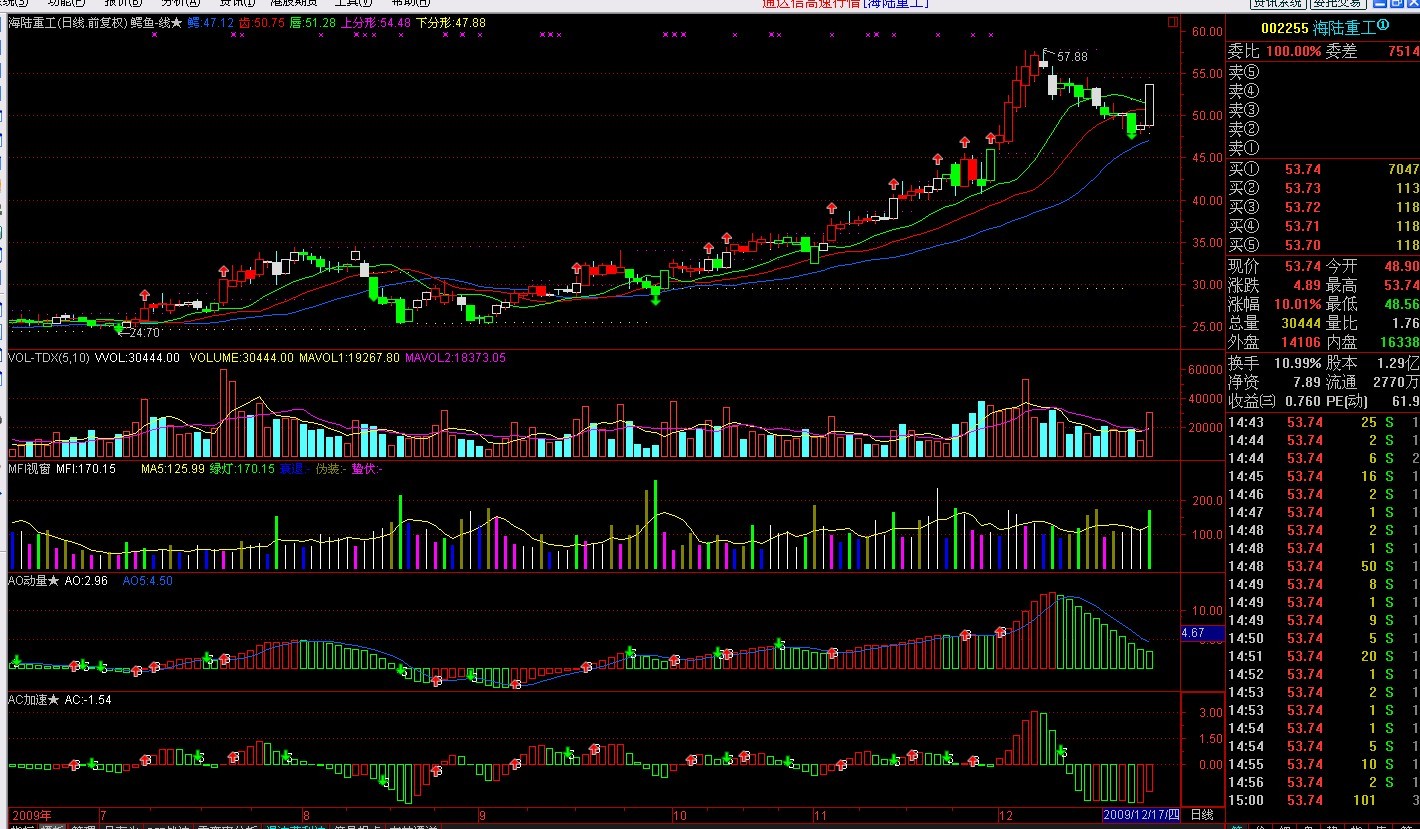Viewport: 1420px width, 829px height.
Task: Click the 2009/12/17/四 date marker
Action: pos(1142,815)
